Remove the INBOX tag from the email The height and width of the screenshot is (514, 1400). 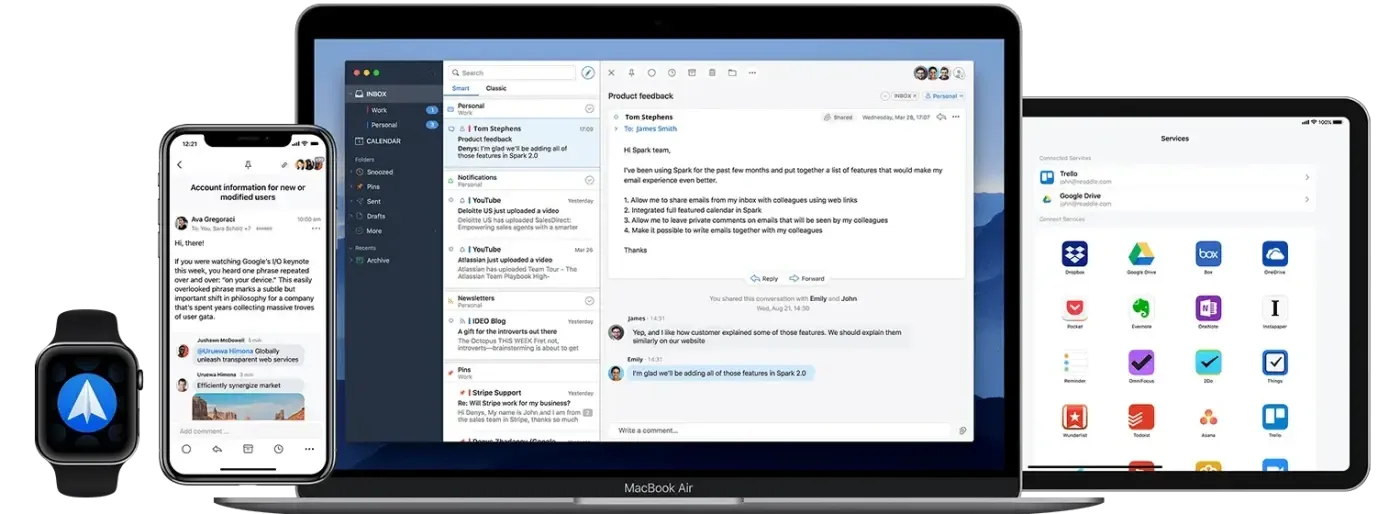pyautogui.click(x=914, y=96)
